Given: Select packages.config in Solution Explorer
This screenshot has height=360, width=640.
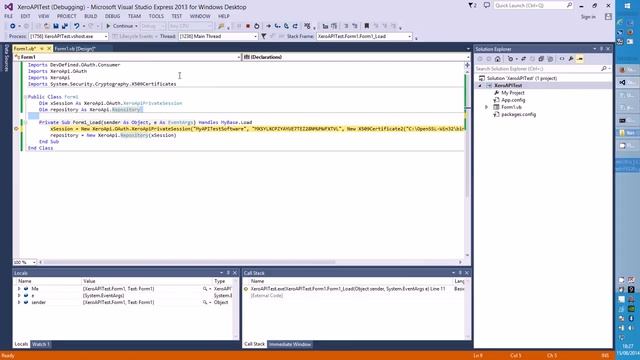Looking at the screenshot, I should point(518,115).
